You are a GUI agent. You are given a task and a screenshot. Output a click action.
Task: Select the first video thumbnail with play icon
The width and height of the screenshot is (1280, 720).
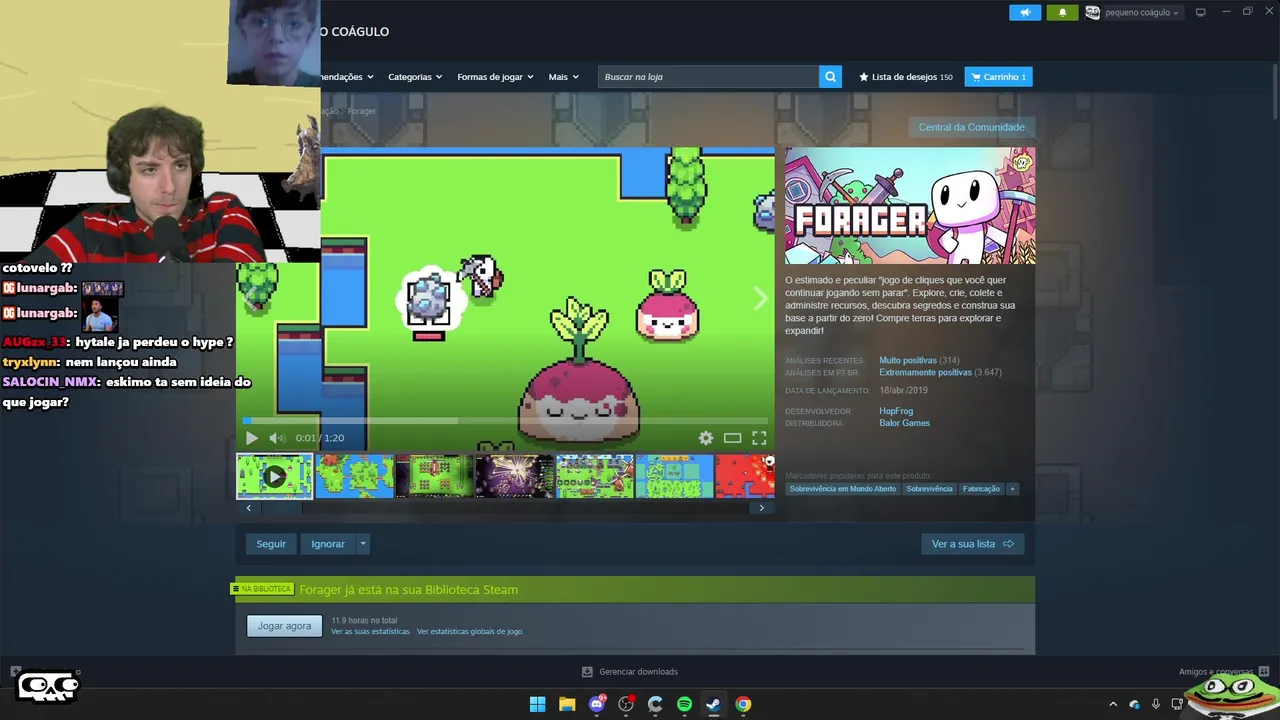[x=274, y=476]
